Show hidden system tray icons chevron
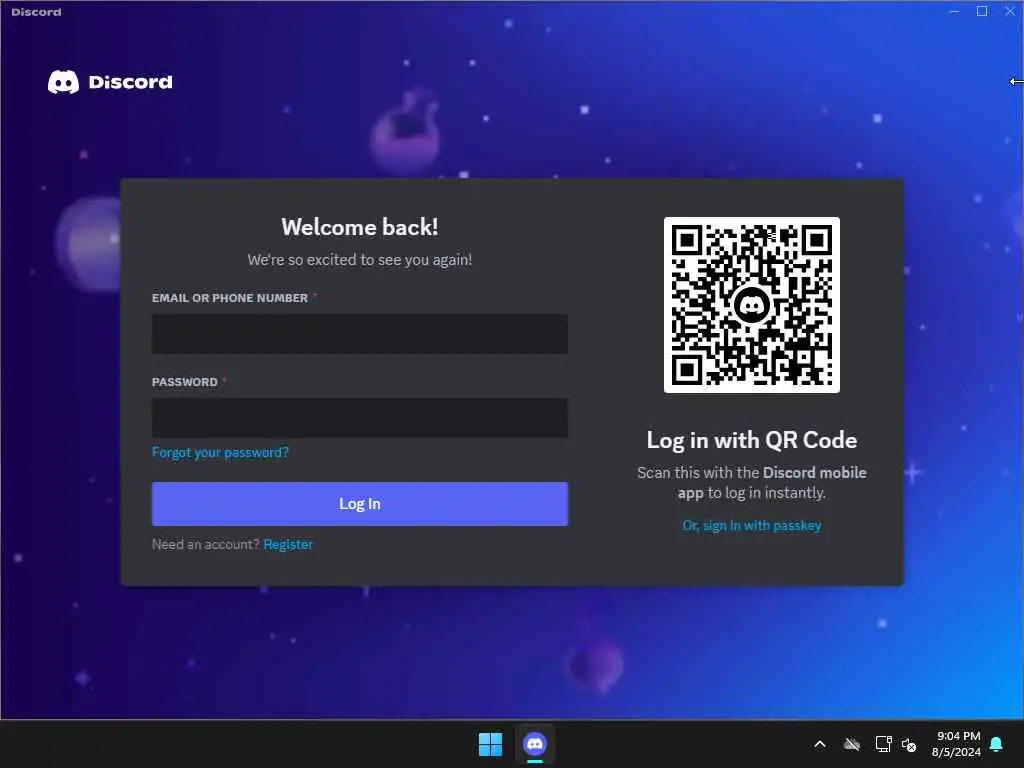The height and width of the screenshot is (768, 1024). pyautogui.click(x=820, y=744)
